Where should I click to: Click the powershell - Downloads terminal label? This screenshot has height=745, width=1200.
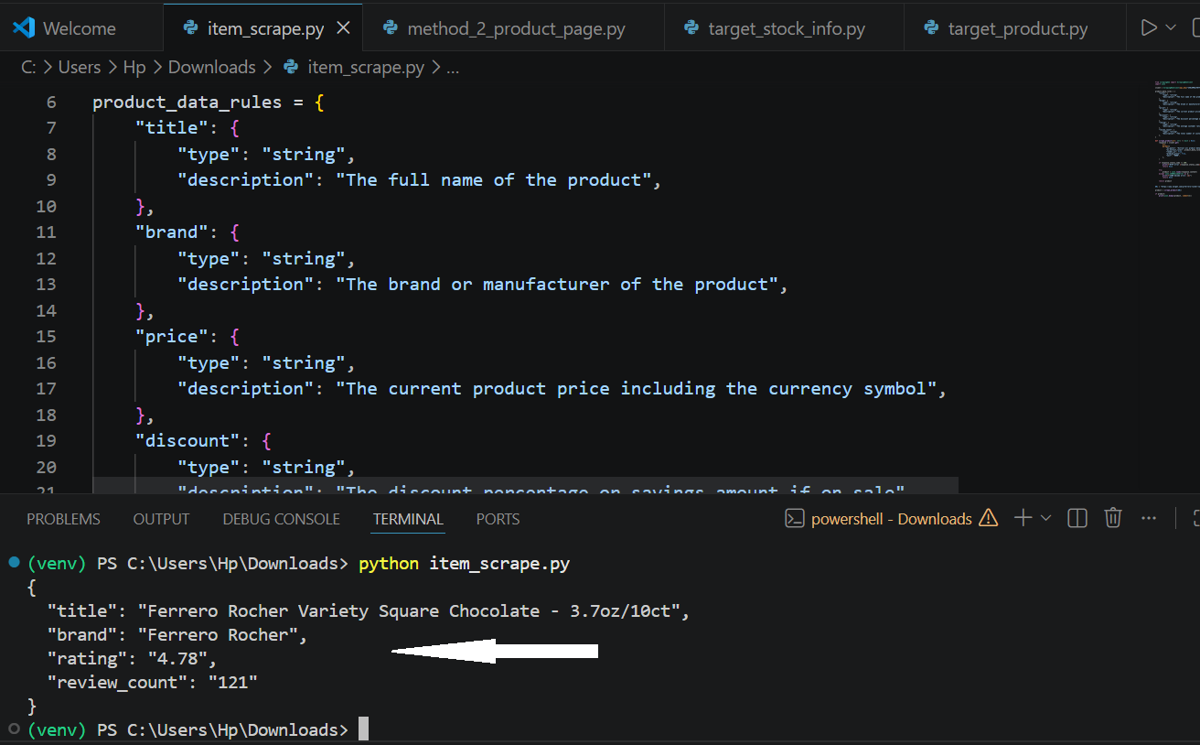[891, 518]
